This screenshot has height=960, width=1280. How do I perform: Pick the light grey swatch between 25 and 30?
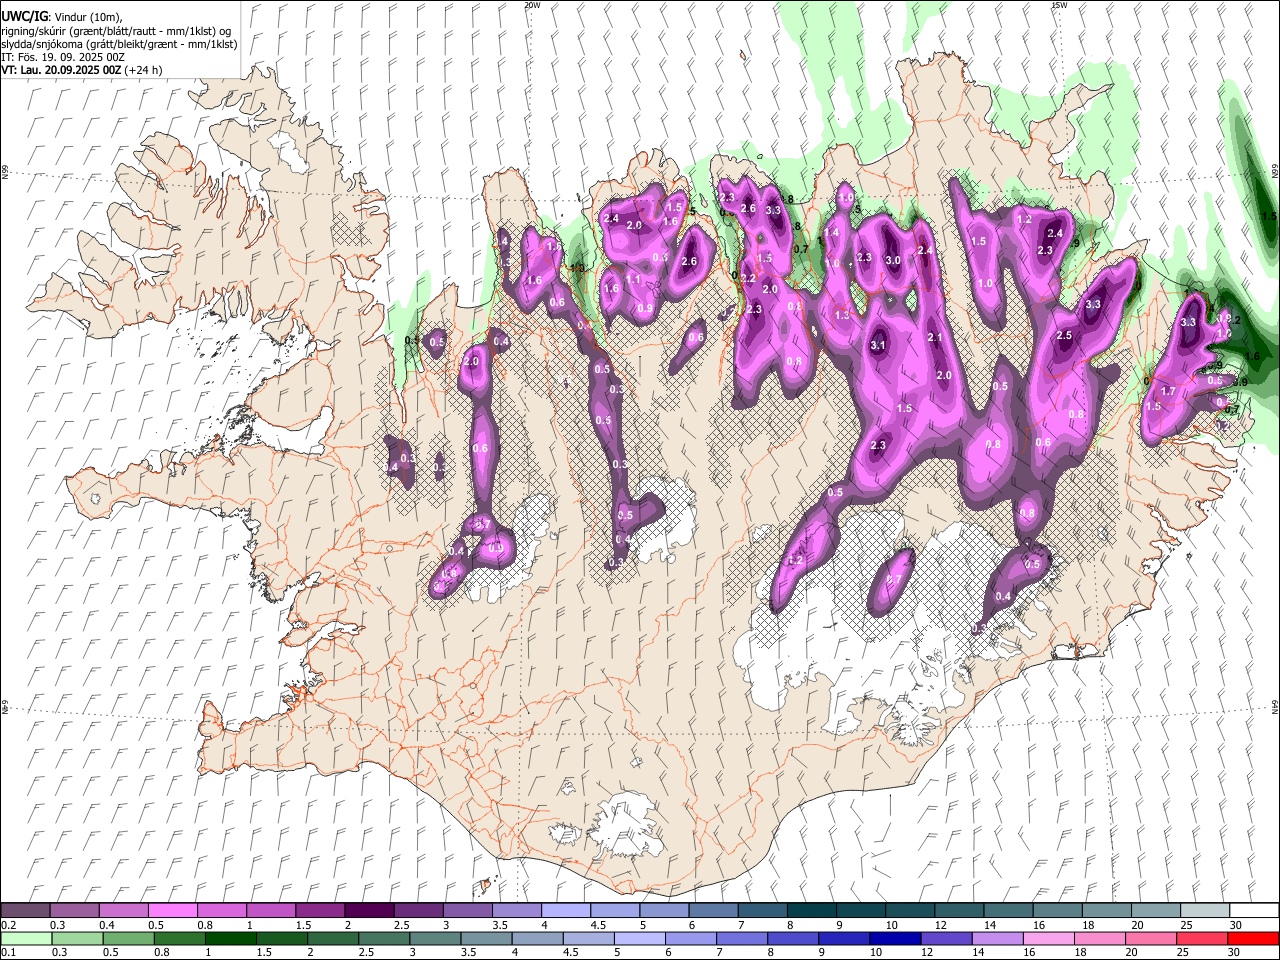(1203, 910)
